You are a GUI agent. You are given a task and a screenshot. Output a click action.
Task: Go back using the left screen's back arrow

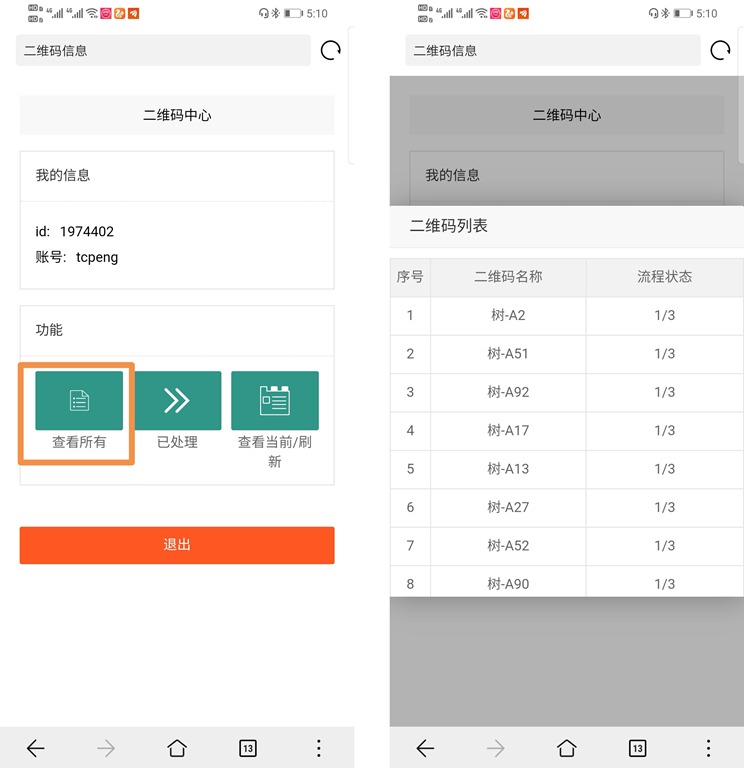tap(36, 748)
